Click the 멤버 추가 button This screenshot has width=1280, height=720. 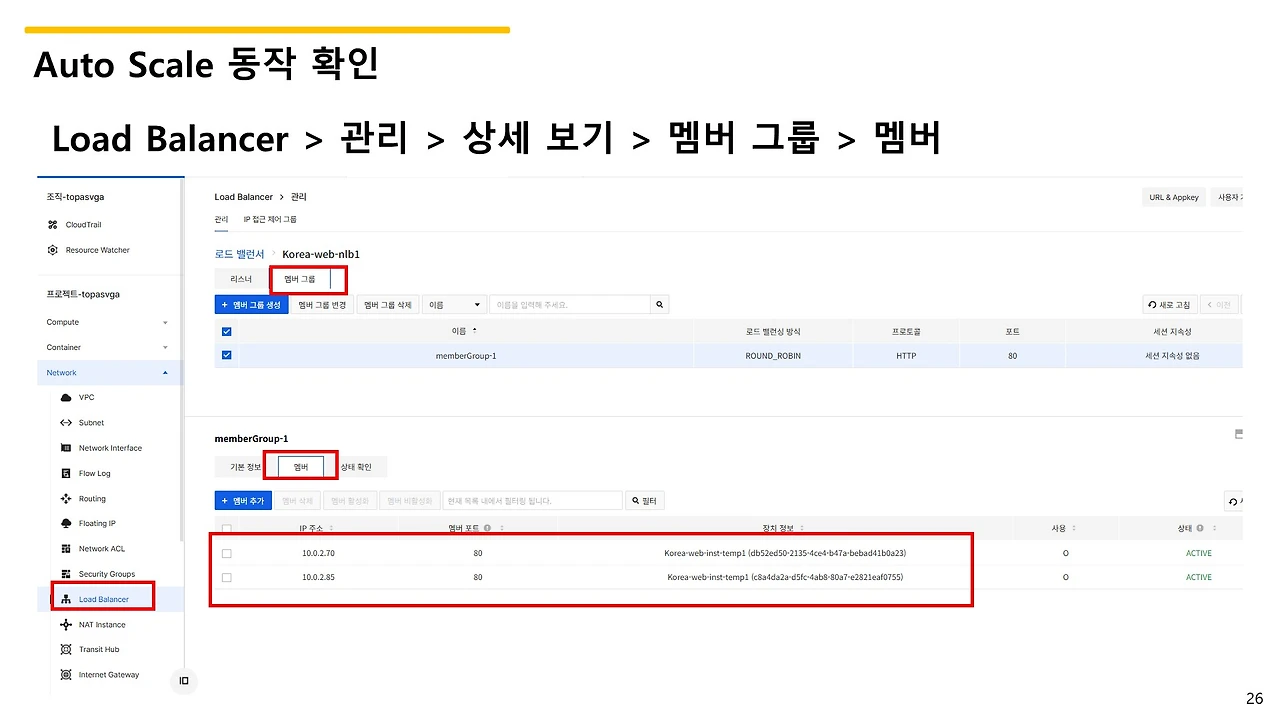(242, 500)
